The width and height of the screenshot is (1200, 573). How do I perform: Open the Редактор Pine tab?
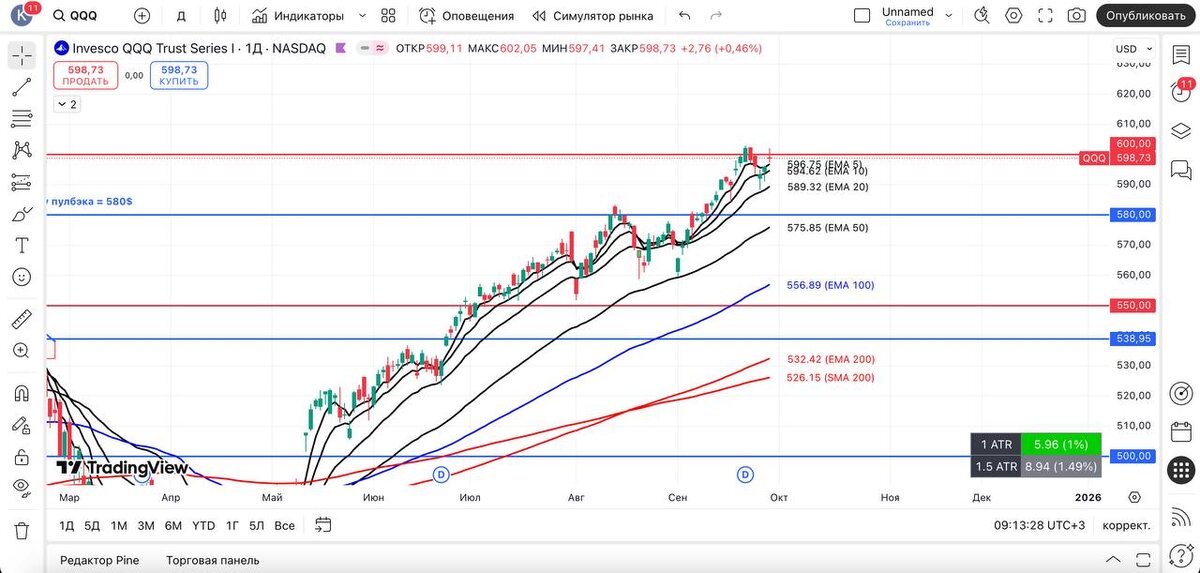pyautogui.click(x=100, y=560)
